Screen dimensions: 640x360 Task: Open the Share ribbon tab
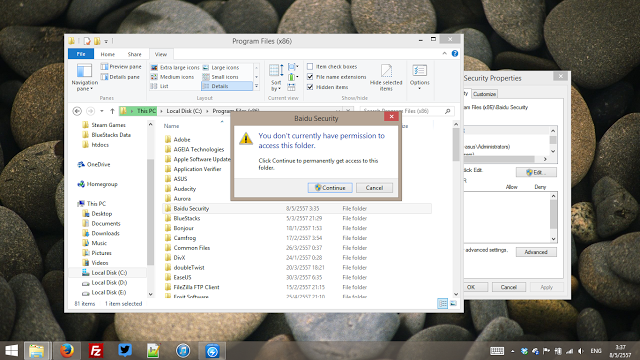[134, 54]
